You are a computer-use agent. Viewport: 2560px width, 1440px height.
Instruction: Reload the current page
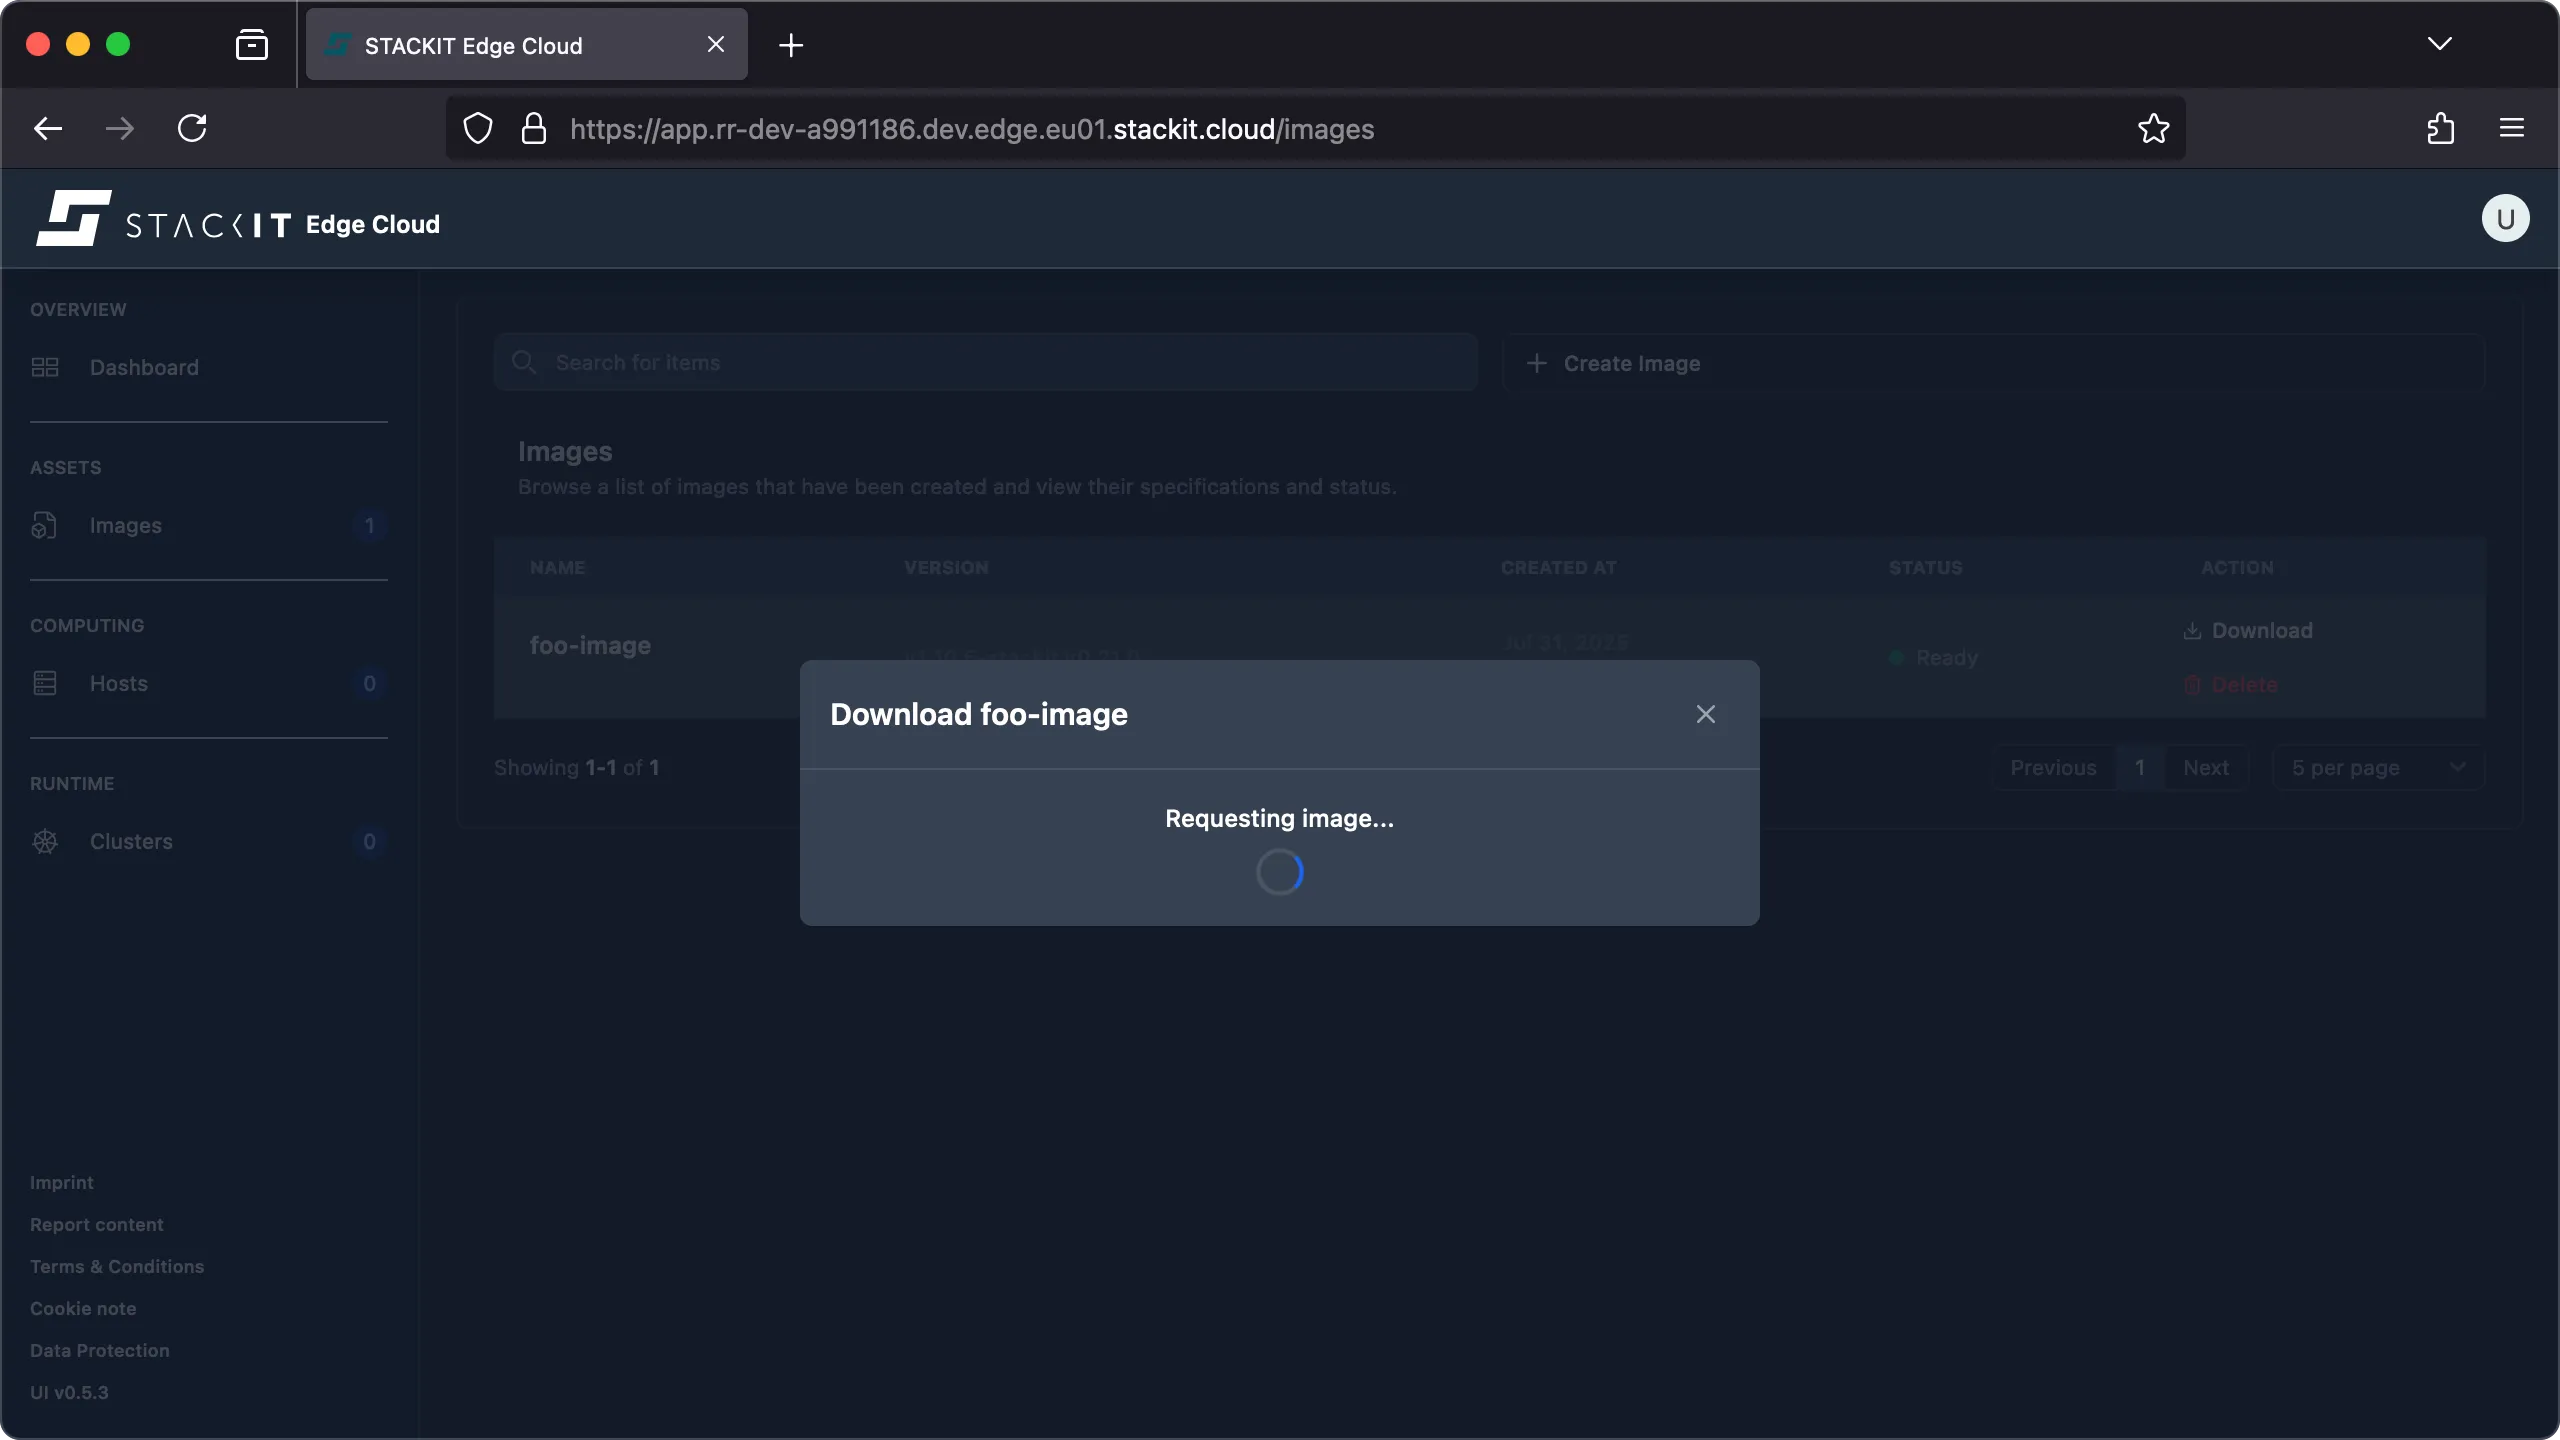pyautogui.click(x=192, y=128)
